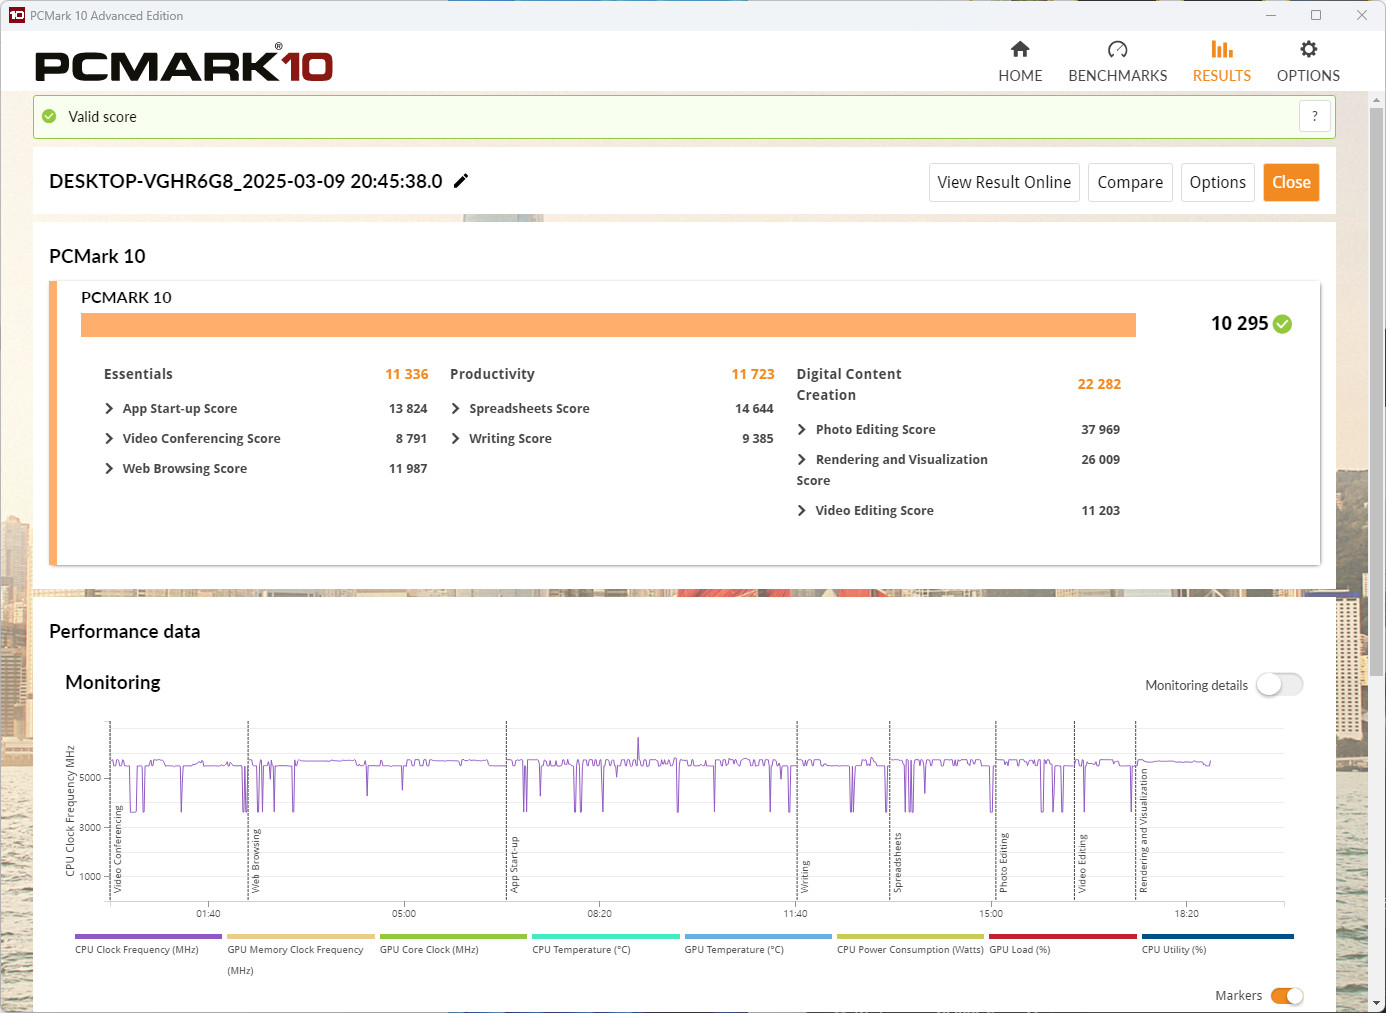Click the Productivity score 11 723
The height and width of the screenshot is (1013, 1386).
(x=753, y=374)
